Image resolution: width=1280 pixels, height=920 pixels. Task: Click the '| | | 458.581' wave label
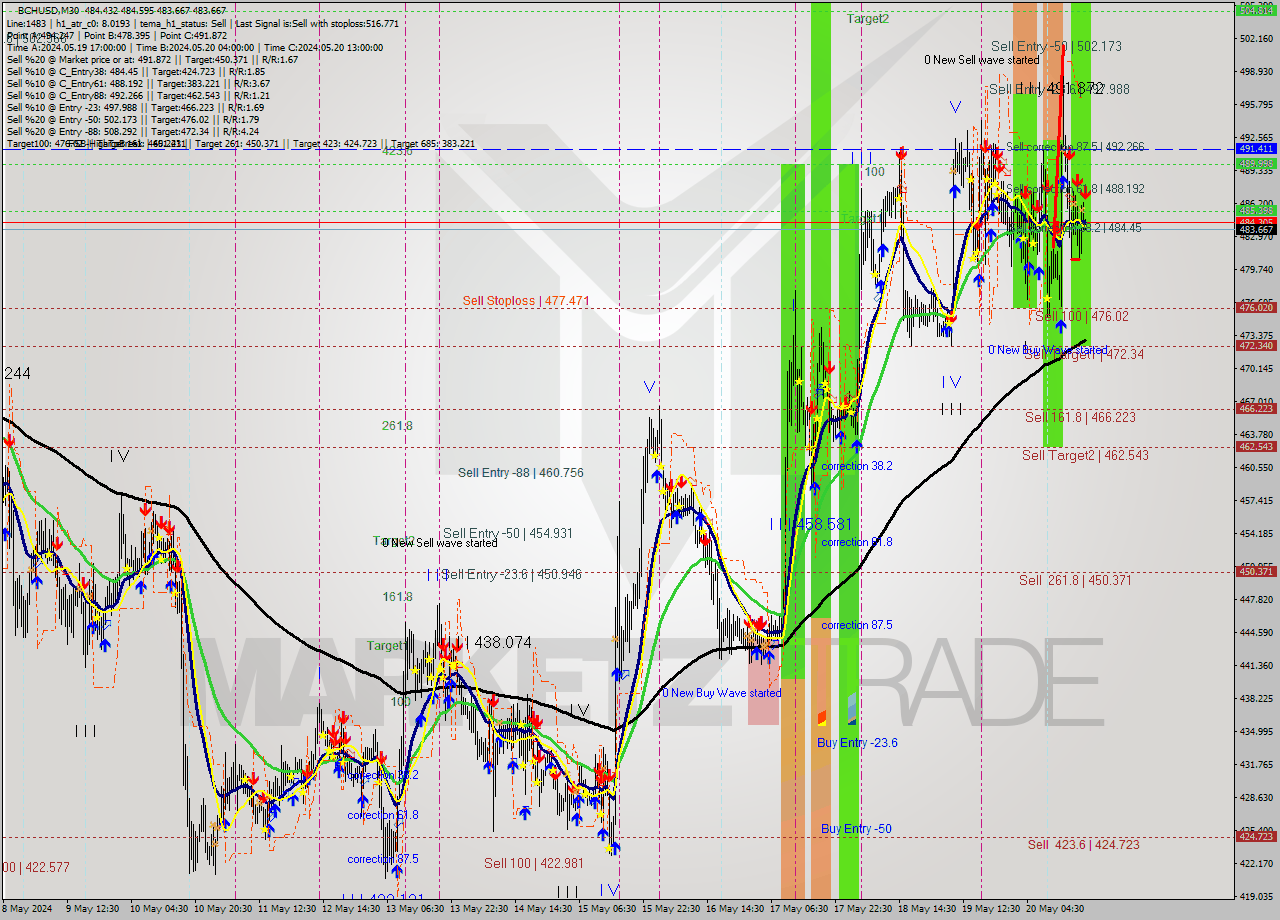810,524
